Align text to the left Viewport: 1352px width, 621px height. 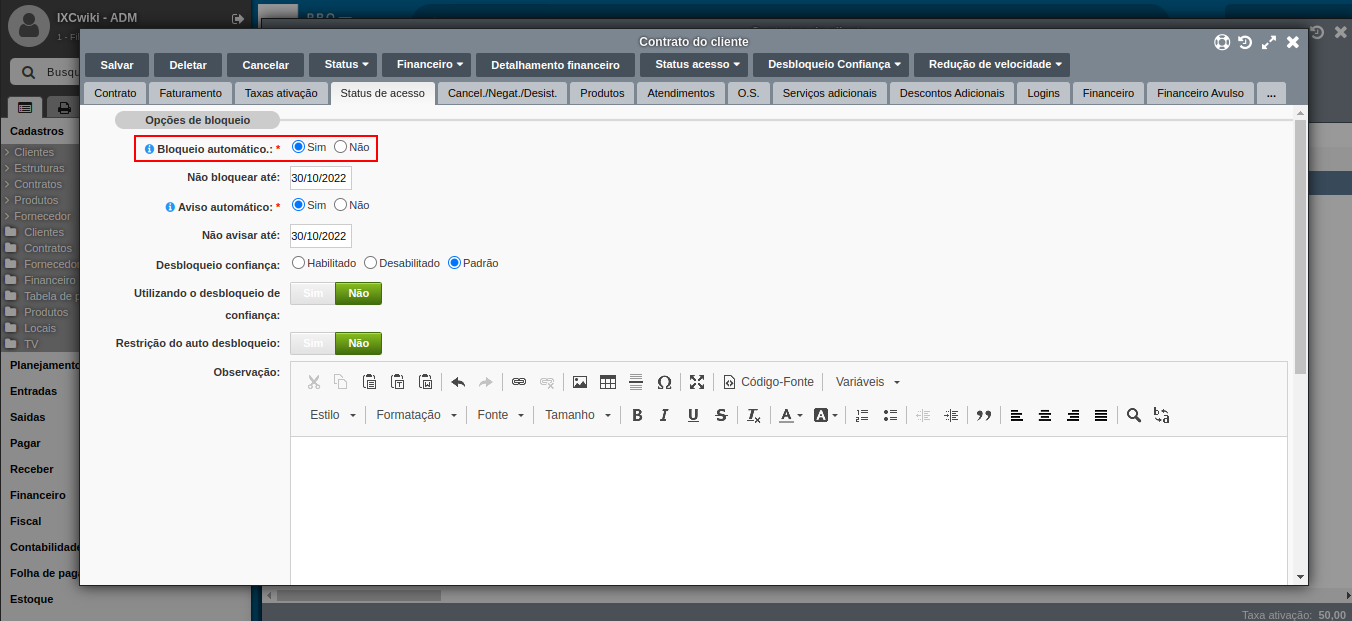(x=1017, y=415)
